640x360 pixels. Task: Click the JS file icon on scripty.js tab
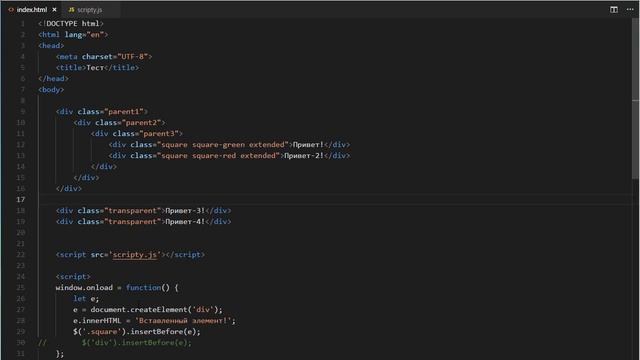click(71, 9)
